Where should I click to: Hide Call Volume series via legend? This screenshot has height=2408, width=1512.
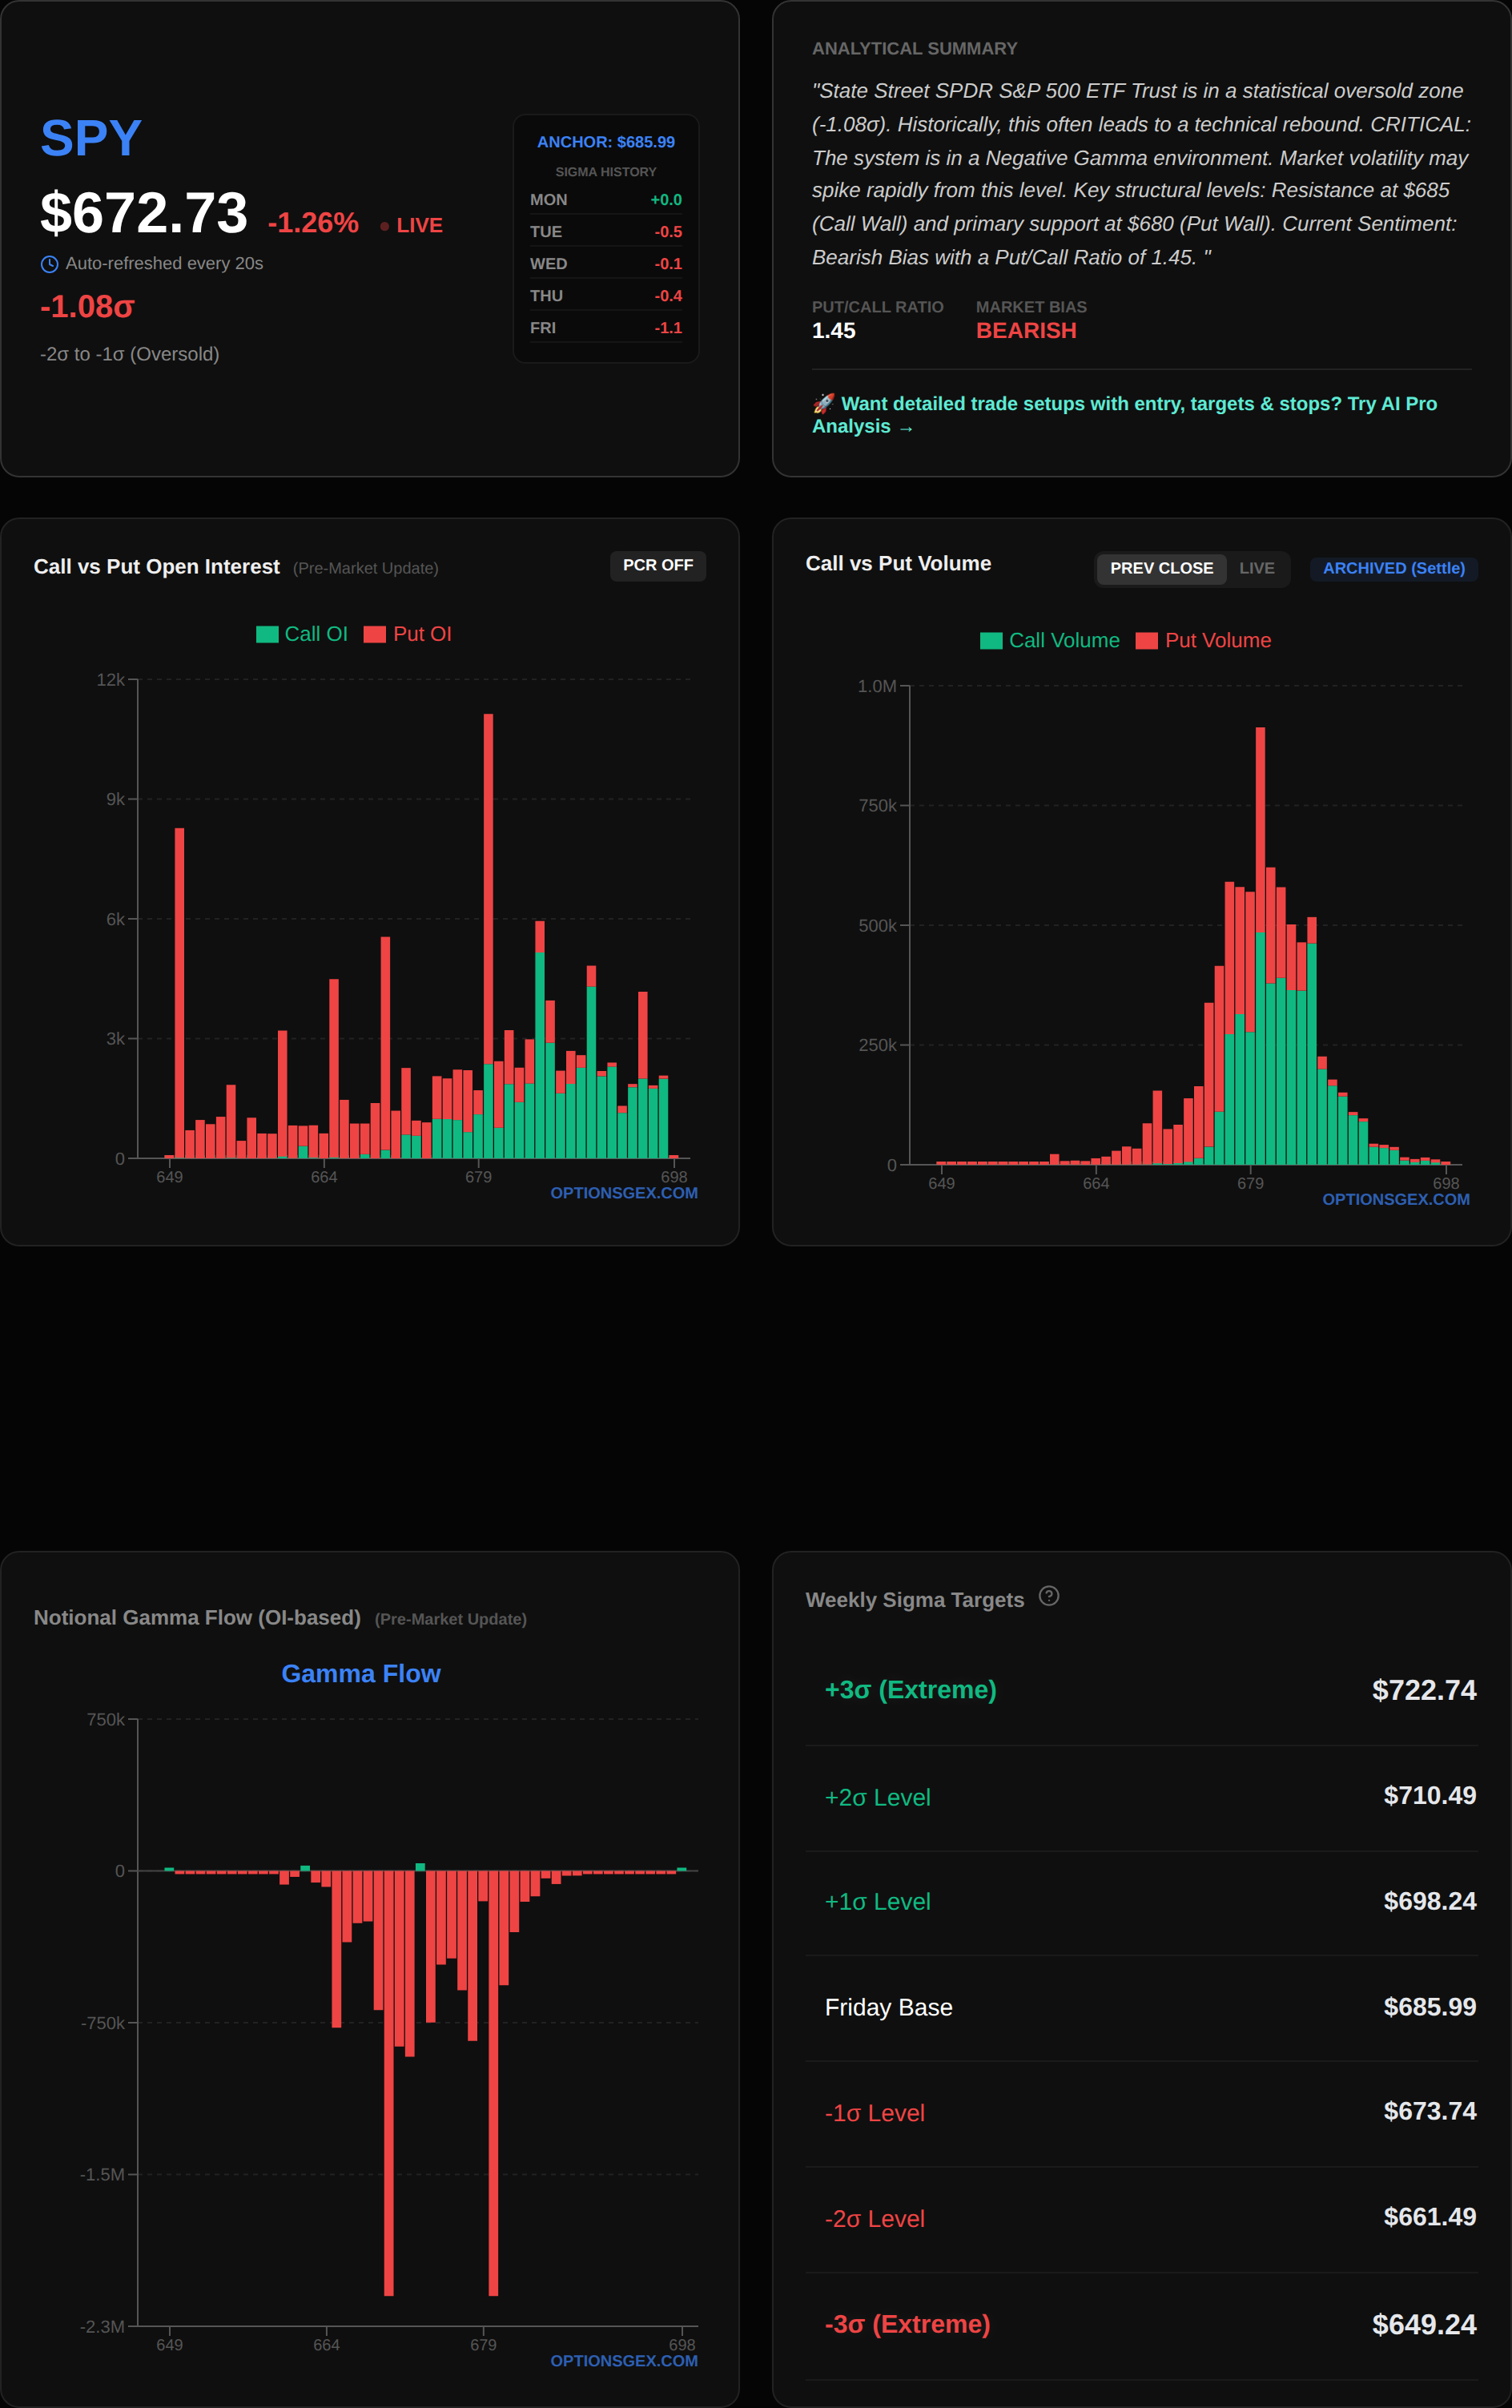[991, 641]
